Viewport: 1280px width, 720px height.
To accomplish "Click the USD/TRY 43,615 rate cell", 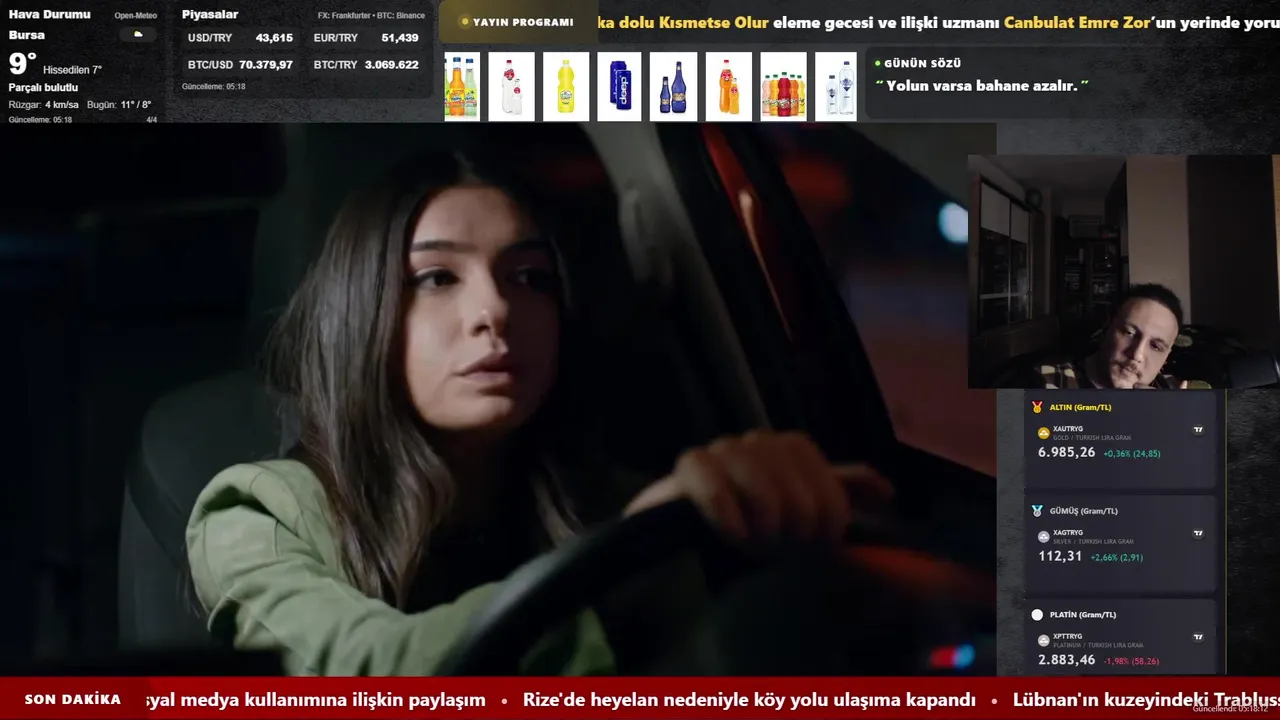I will [x=240, y=38].
